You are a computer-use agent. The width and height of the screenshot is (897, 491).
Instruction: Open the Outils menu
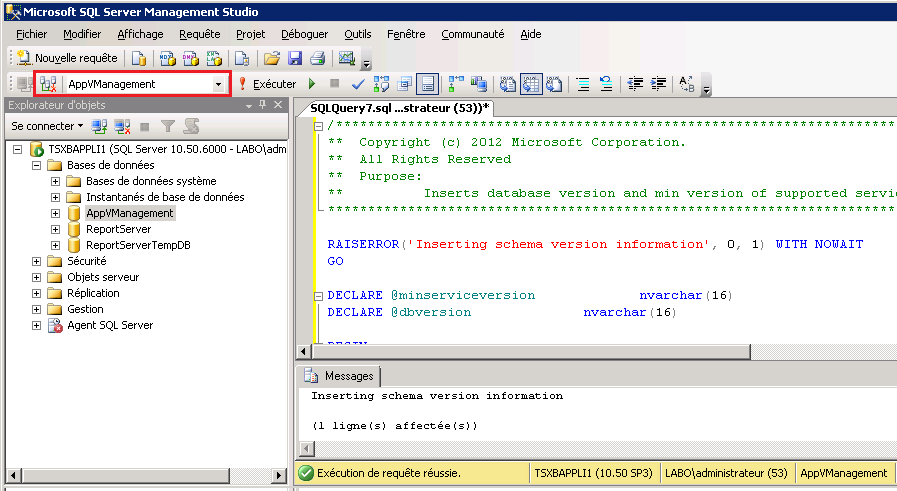click(x=358, y=34)
